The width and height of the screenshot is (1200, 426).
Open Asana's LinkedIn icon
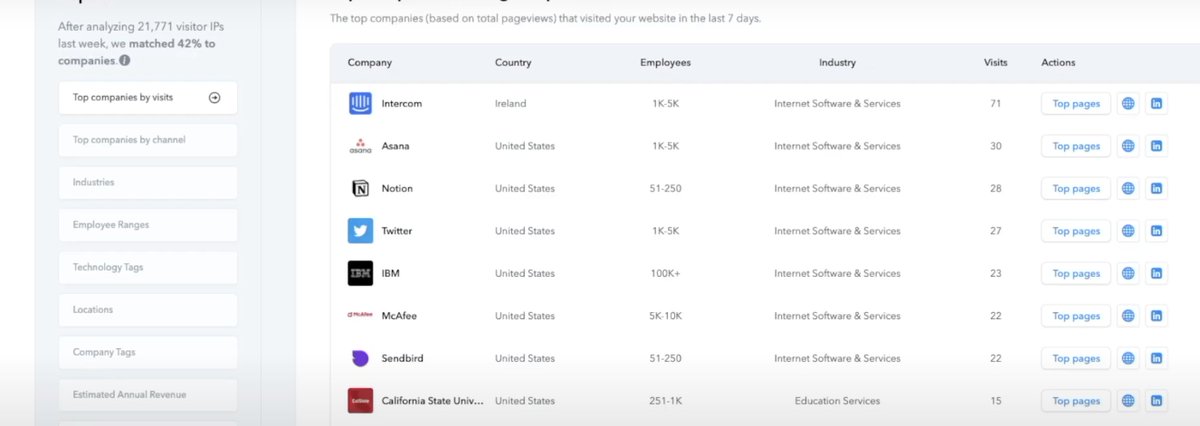coord(1156,146)
